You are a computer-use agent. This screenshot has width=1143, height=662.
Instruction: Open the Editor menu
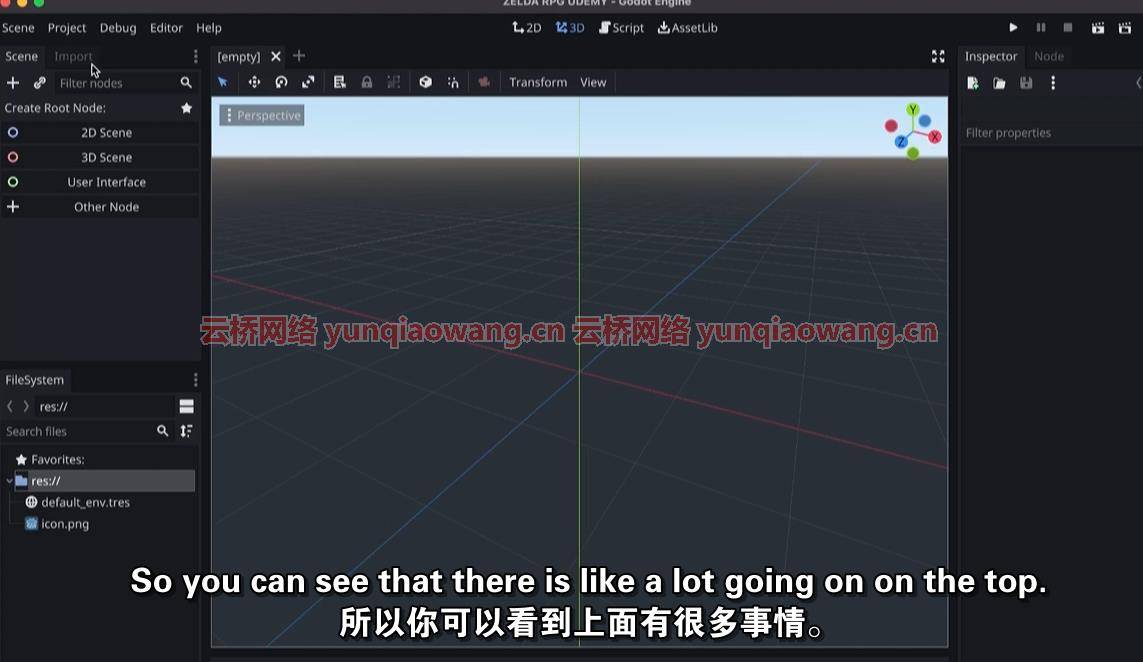click(166, 28)
